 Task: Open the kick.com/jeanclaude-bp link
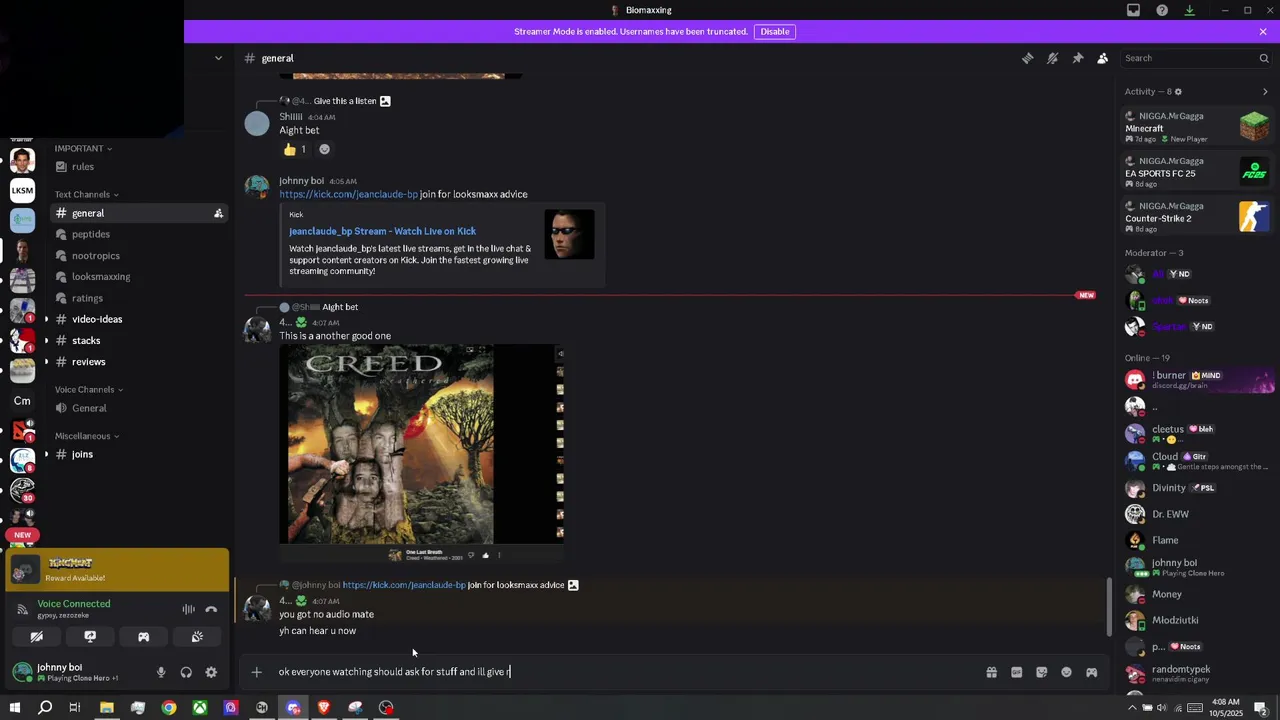[x=348, y=194]
